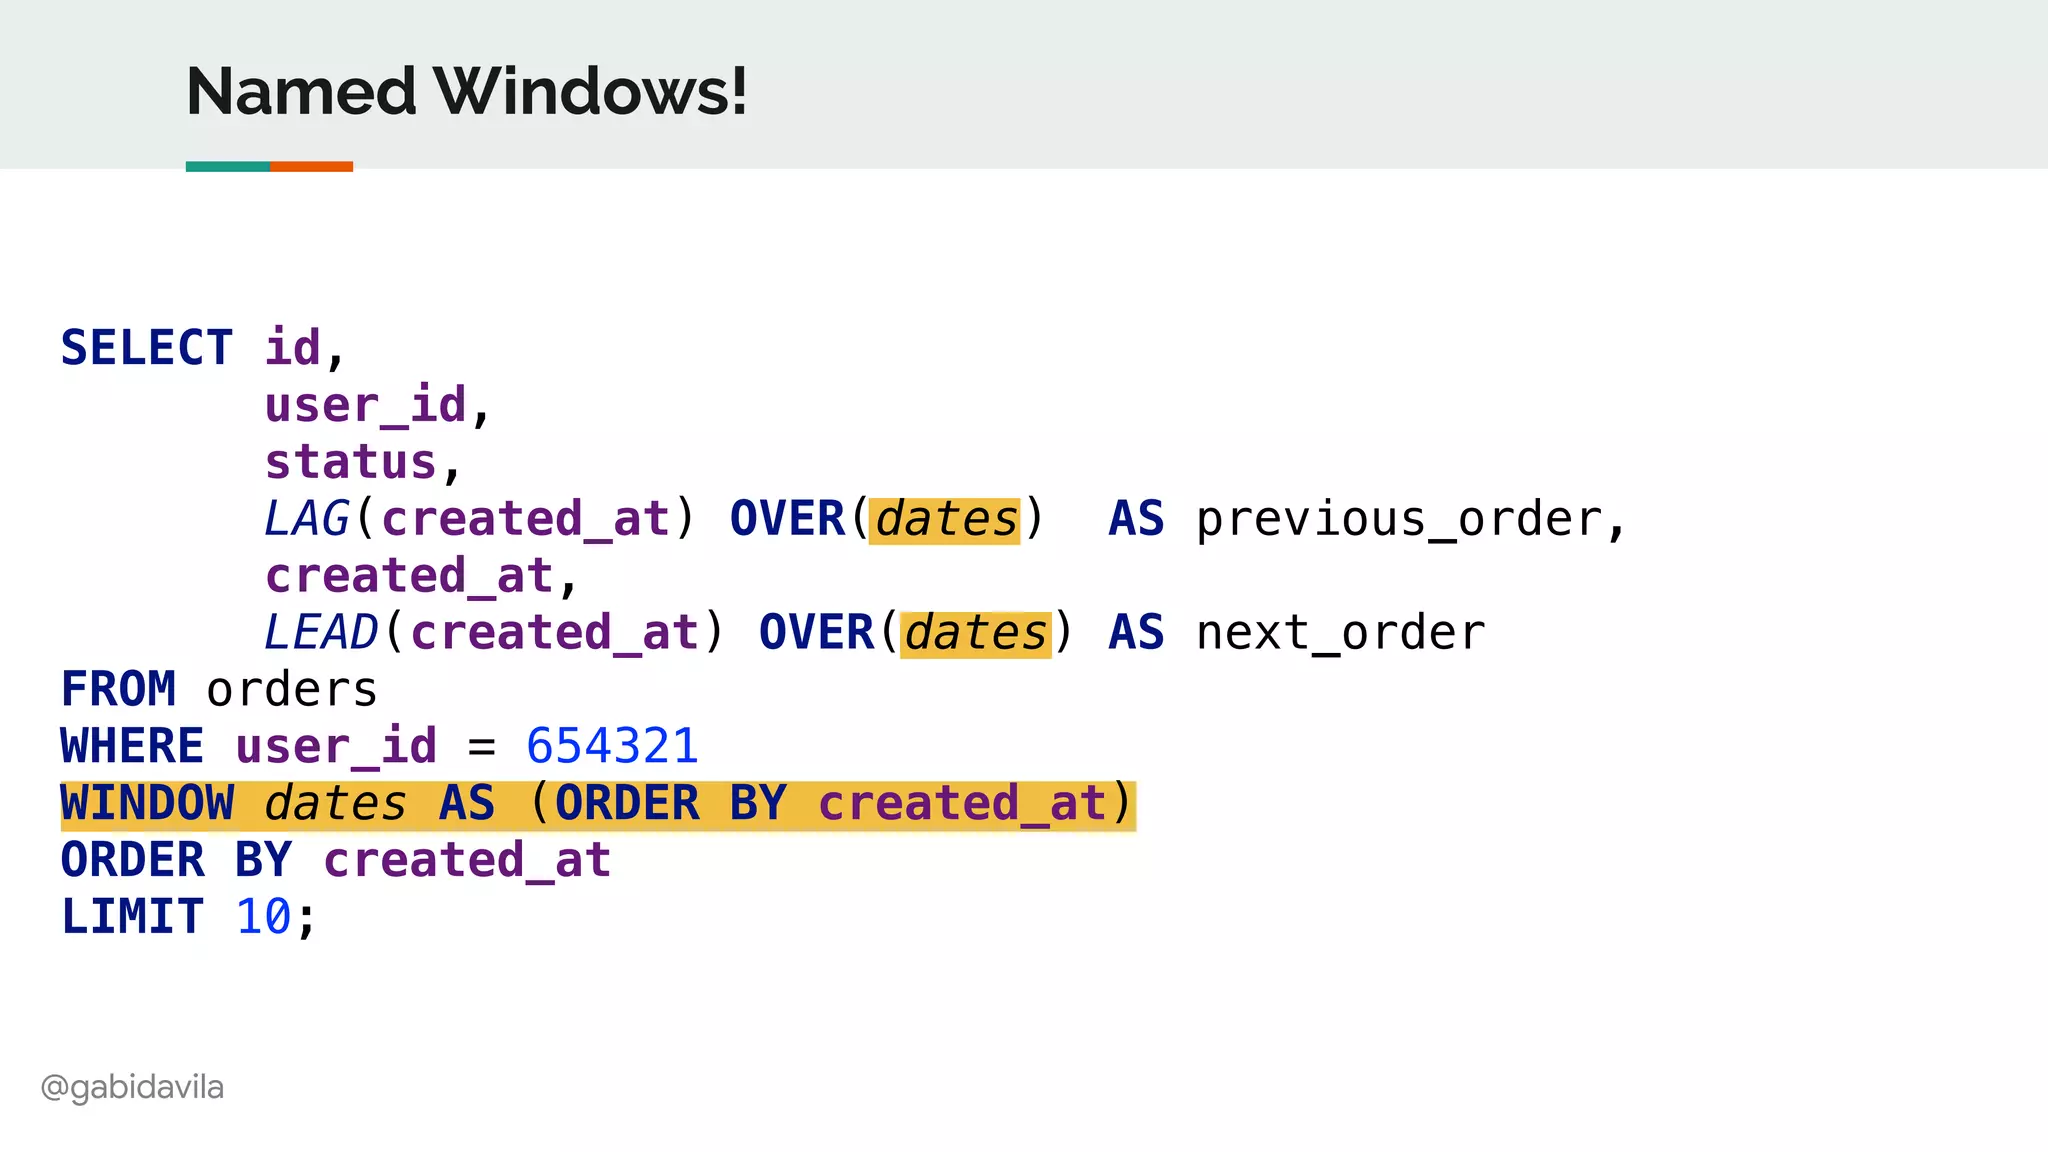Click the WHERE keyword
This screenshot has width=2048, height=1152.
132,747
